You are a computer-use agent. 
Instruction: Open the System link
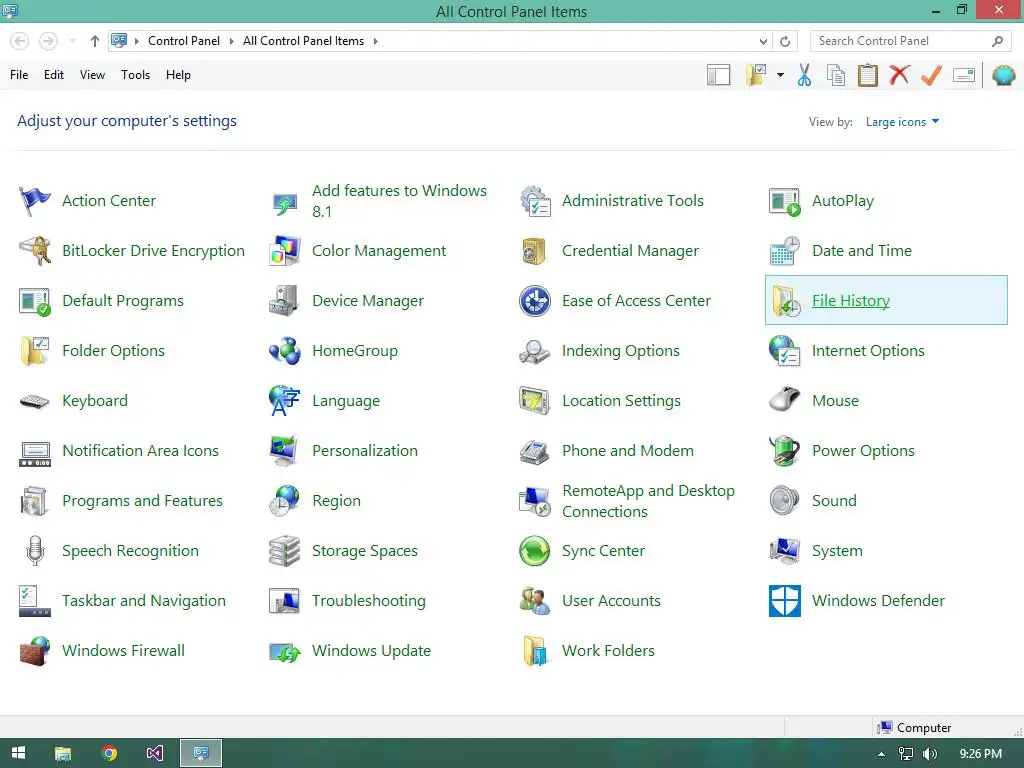coord(837,551)
